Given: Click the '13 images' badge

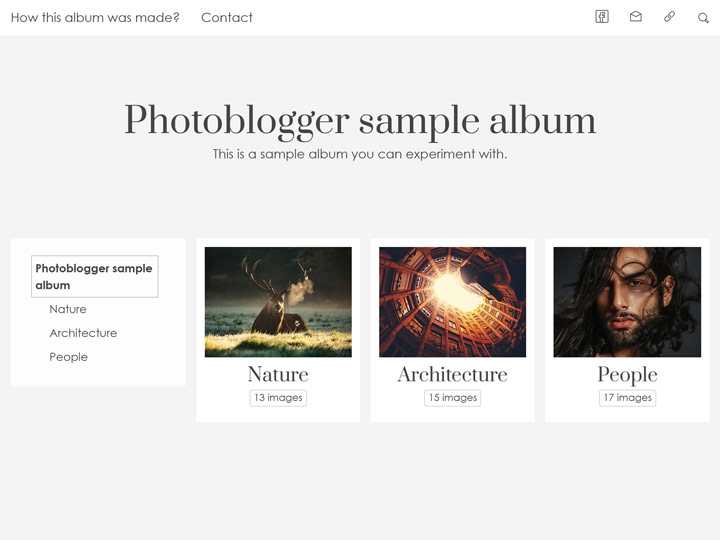Looking at the screenshot, I should pos(278,398).
